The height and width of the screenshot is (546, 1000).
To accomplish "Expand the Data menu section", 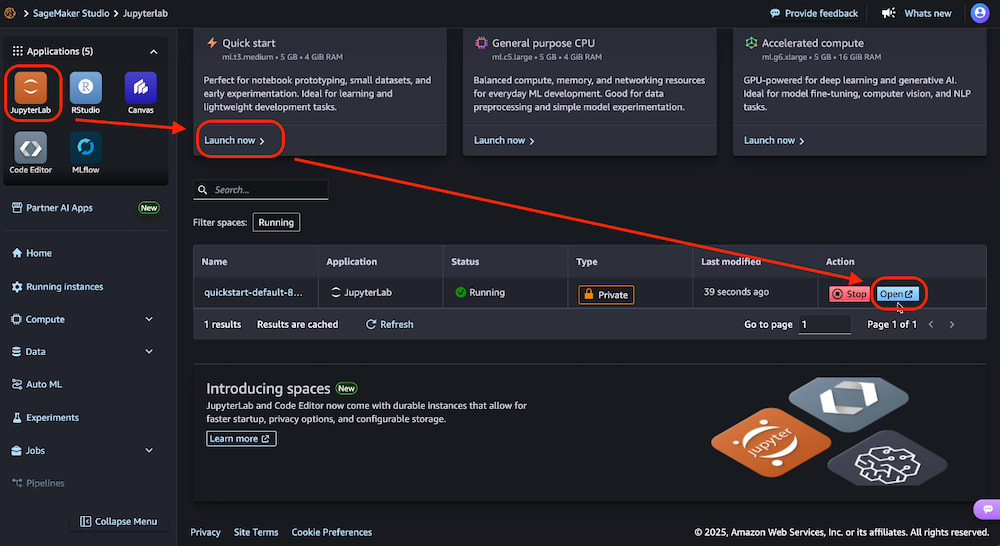I will point(149,351).
